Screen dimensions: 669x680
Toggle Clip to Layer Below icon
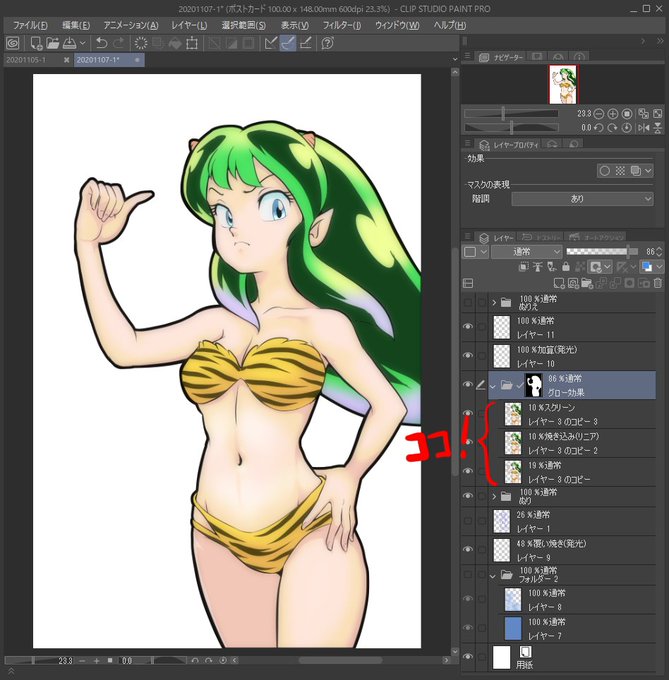point(524,267)
